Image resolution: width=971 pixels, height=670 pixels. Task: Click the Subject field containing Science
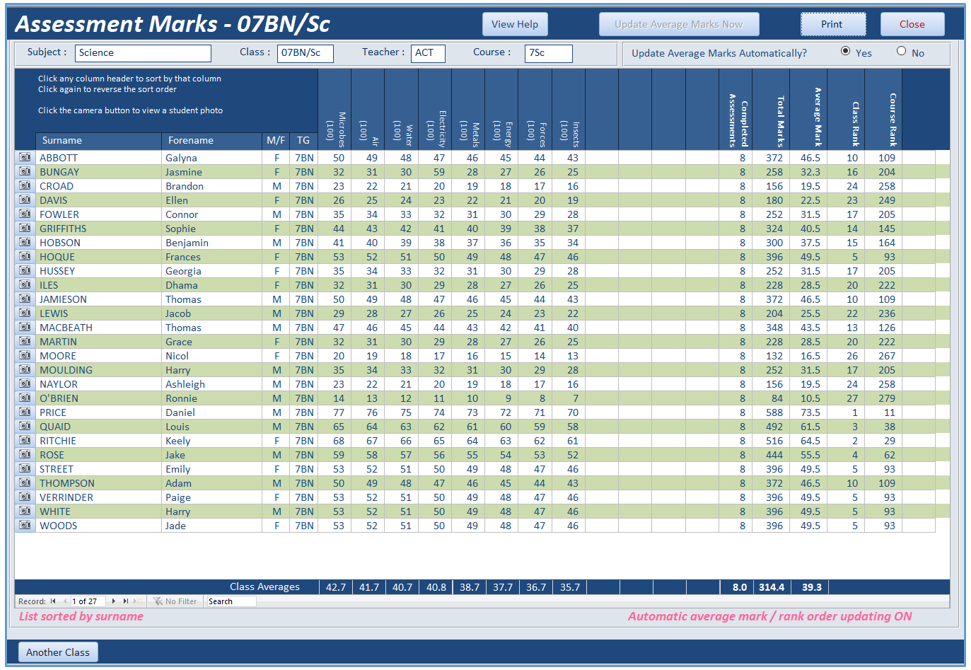tap(143, 53)
